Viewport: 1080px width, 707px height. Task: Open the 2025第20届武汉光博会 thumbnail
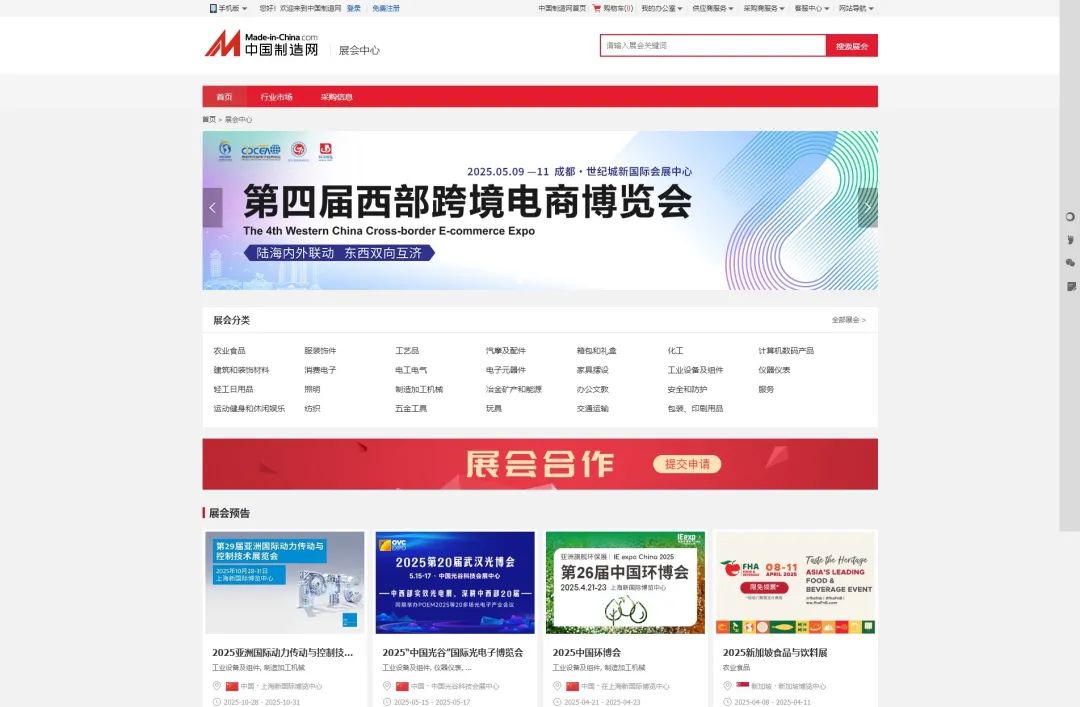(x=455, y=582)
